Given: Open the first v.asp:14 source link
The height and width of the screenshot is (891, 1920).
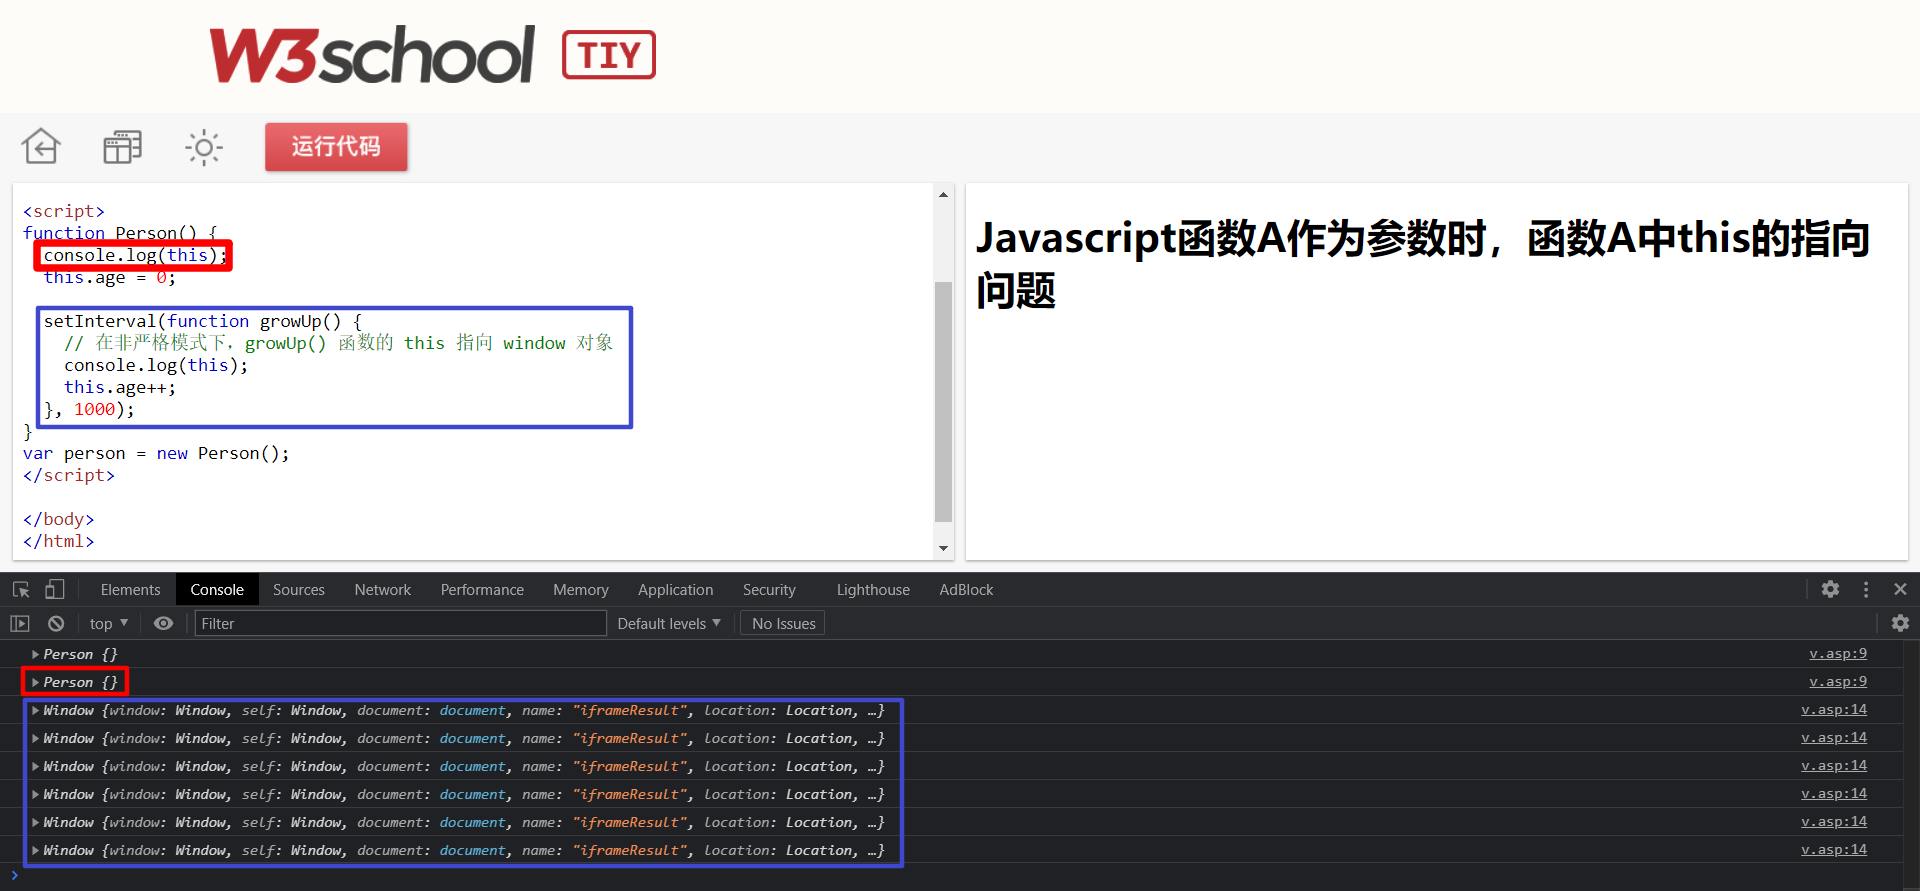Looking at the screenshot, I should coord(1834,710).
